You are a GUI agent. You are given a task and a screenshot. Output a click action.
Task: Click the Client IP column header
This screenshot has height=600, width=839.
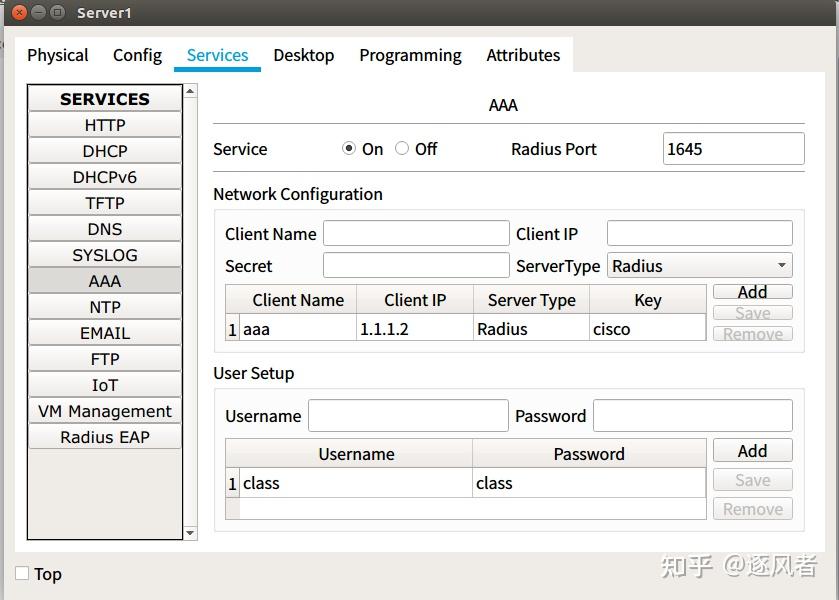(415, 300)
